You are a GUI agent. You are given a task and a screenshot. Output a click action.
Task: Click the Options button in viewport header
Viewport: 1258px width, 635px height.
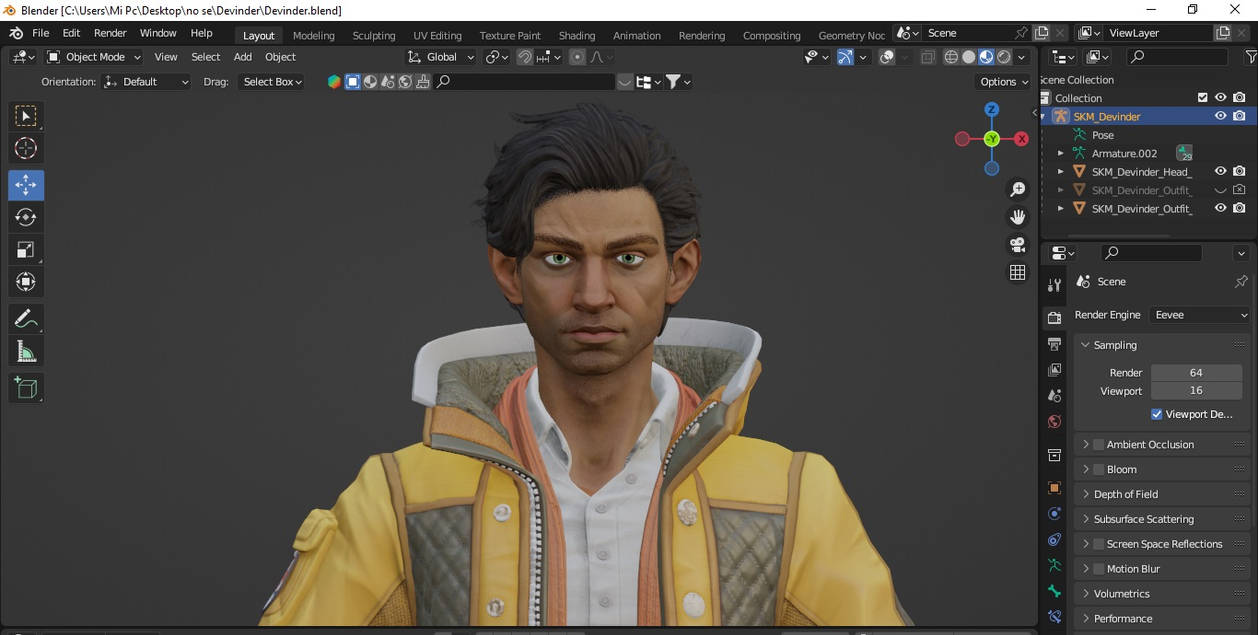1003,82
